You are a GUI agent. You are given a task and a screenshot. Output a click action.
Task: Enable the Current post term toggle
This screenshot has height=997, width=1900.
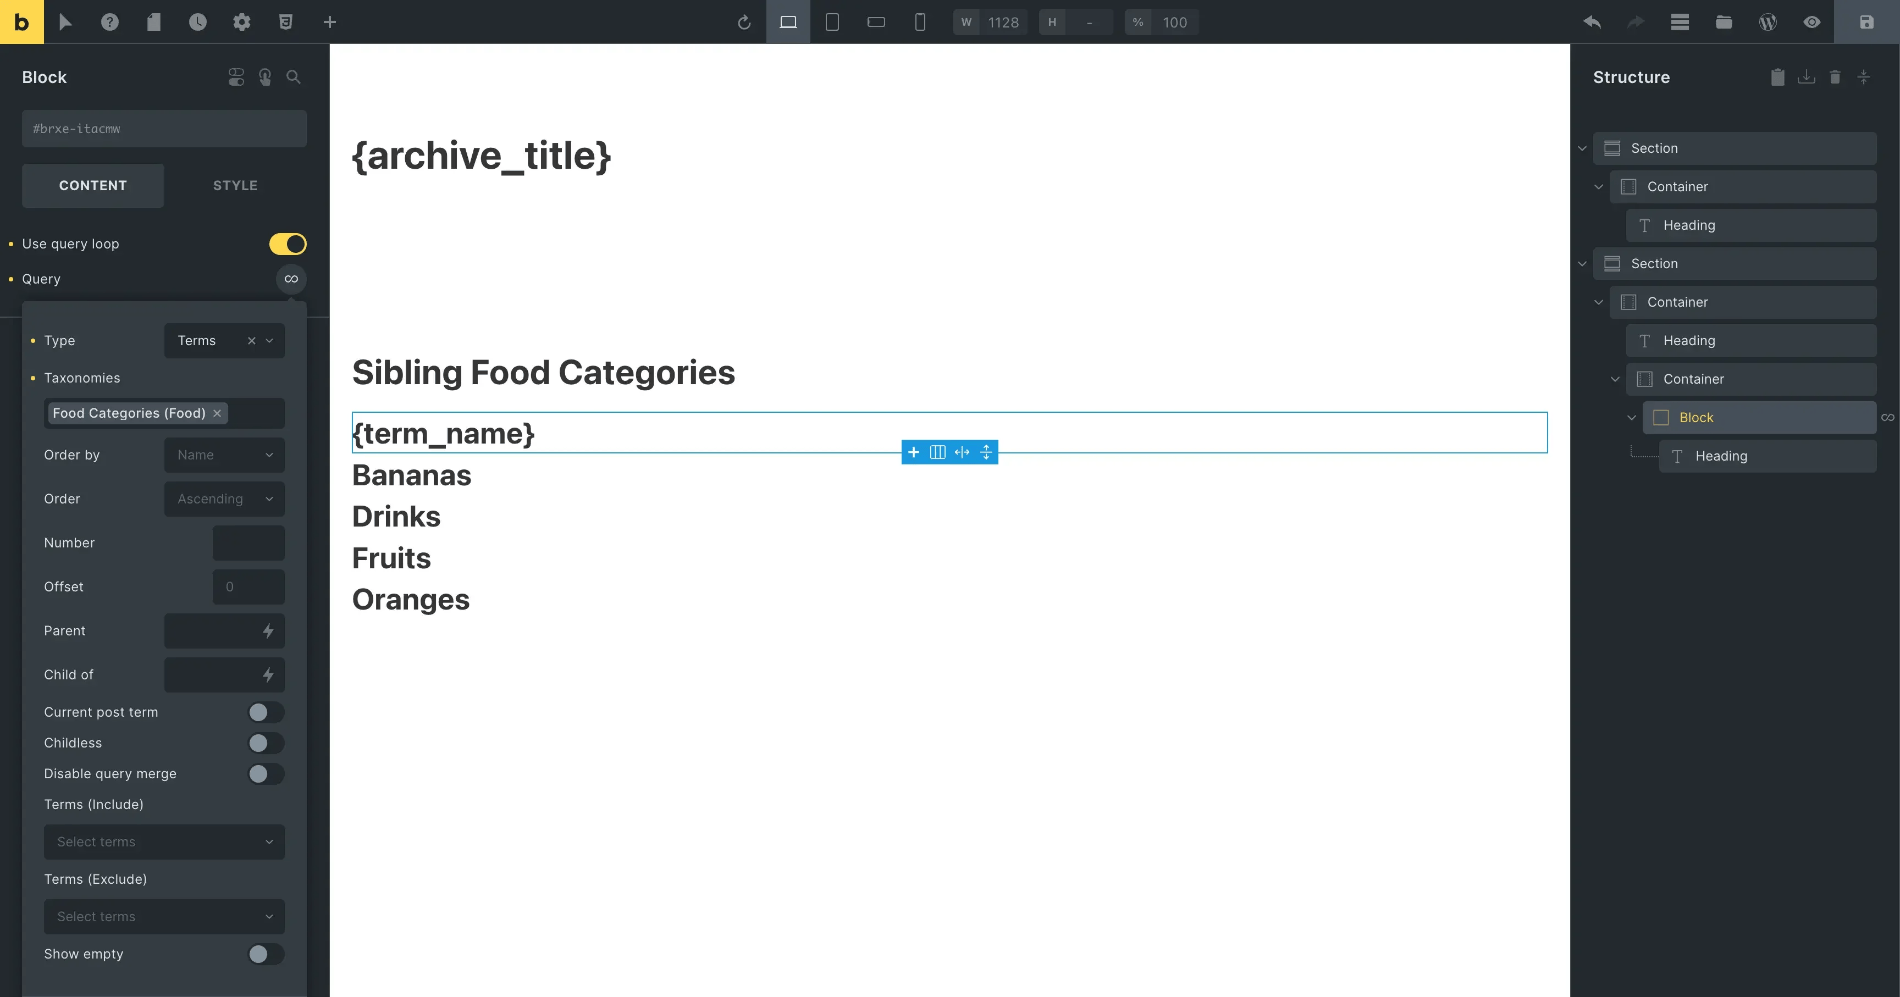click(x=266, y=712)
